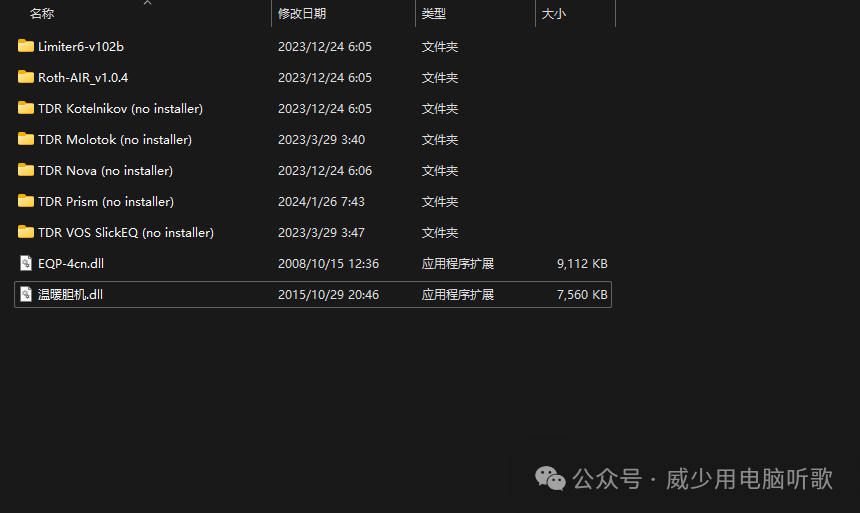This screenshot has width=860, height=513.
Task: Click the TDR Kotelnikov folder icon
Action: [26, 108]
